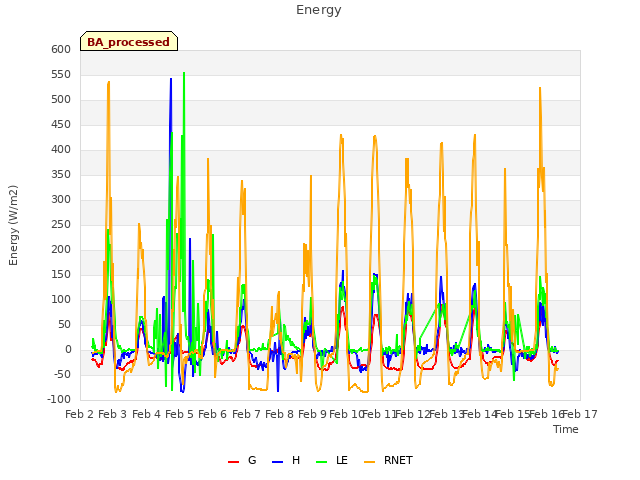This screenshot has height=480, width=640.
Task: Click the green LE legend swatch
Action: pyautogui.click(x=322, y=461)
